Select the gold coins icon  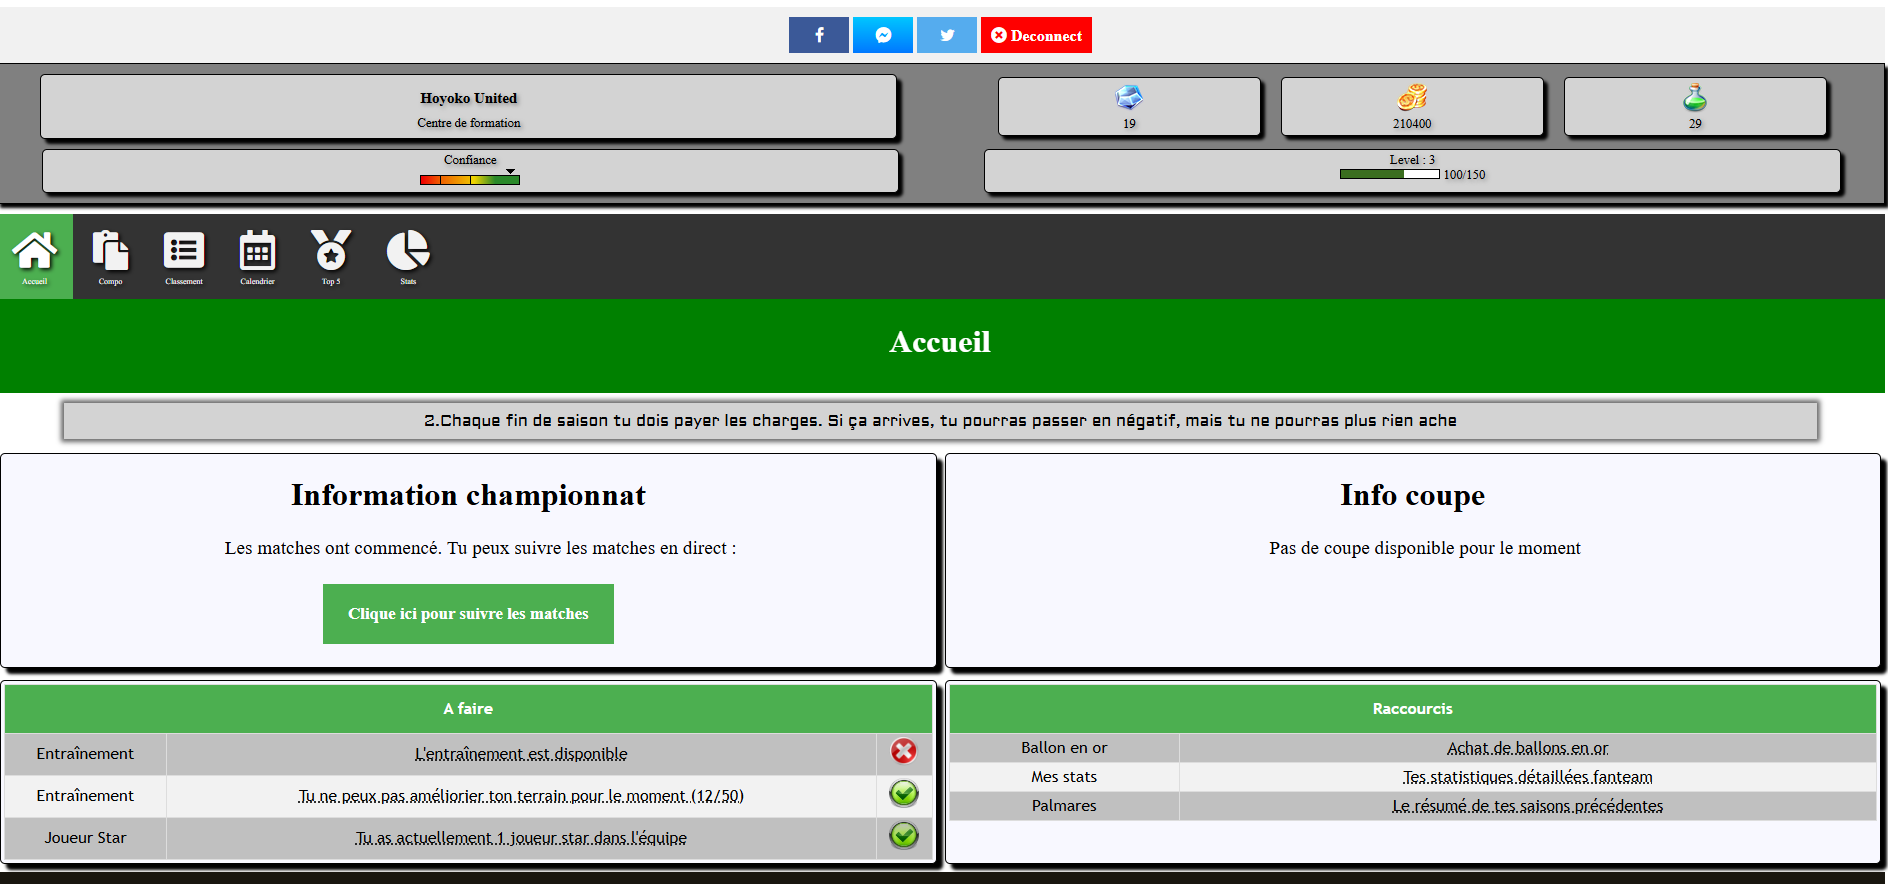(x=1412, y=98)
